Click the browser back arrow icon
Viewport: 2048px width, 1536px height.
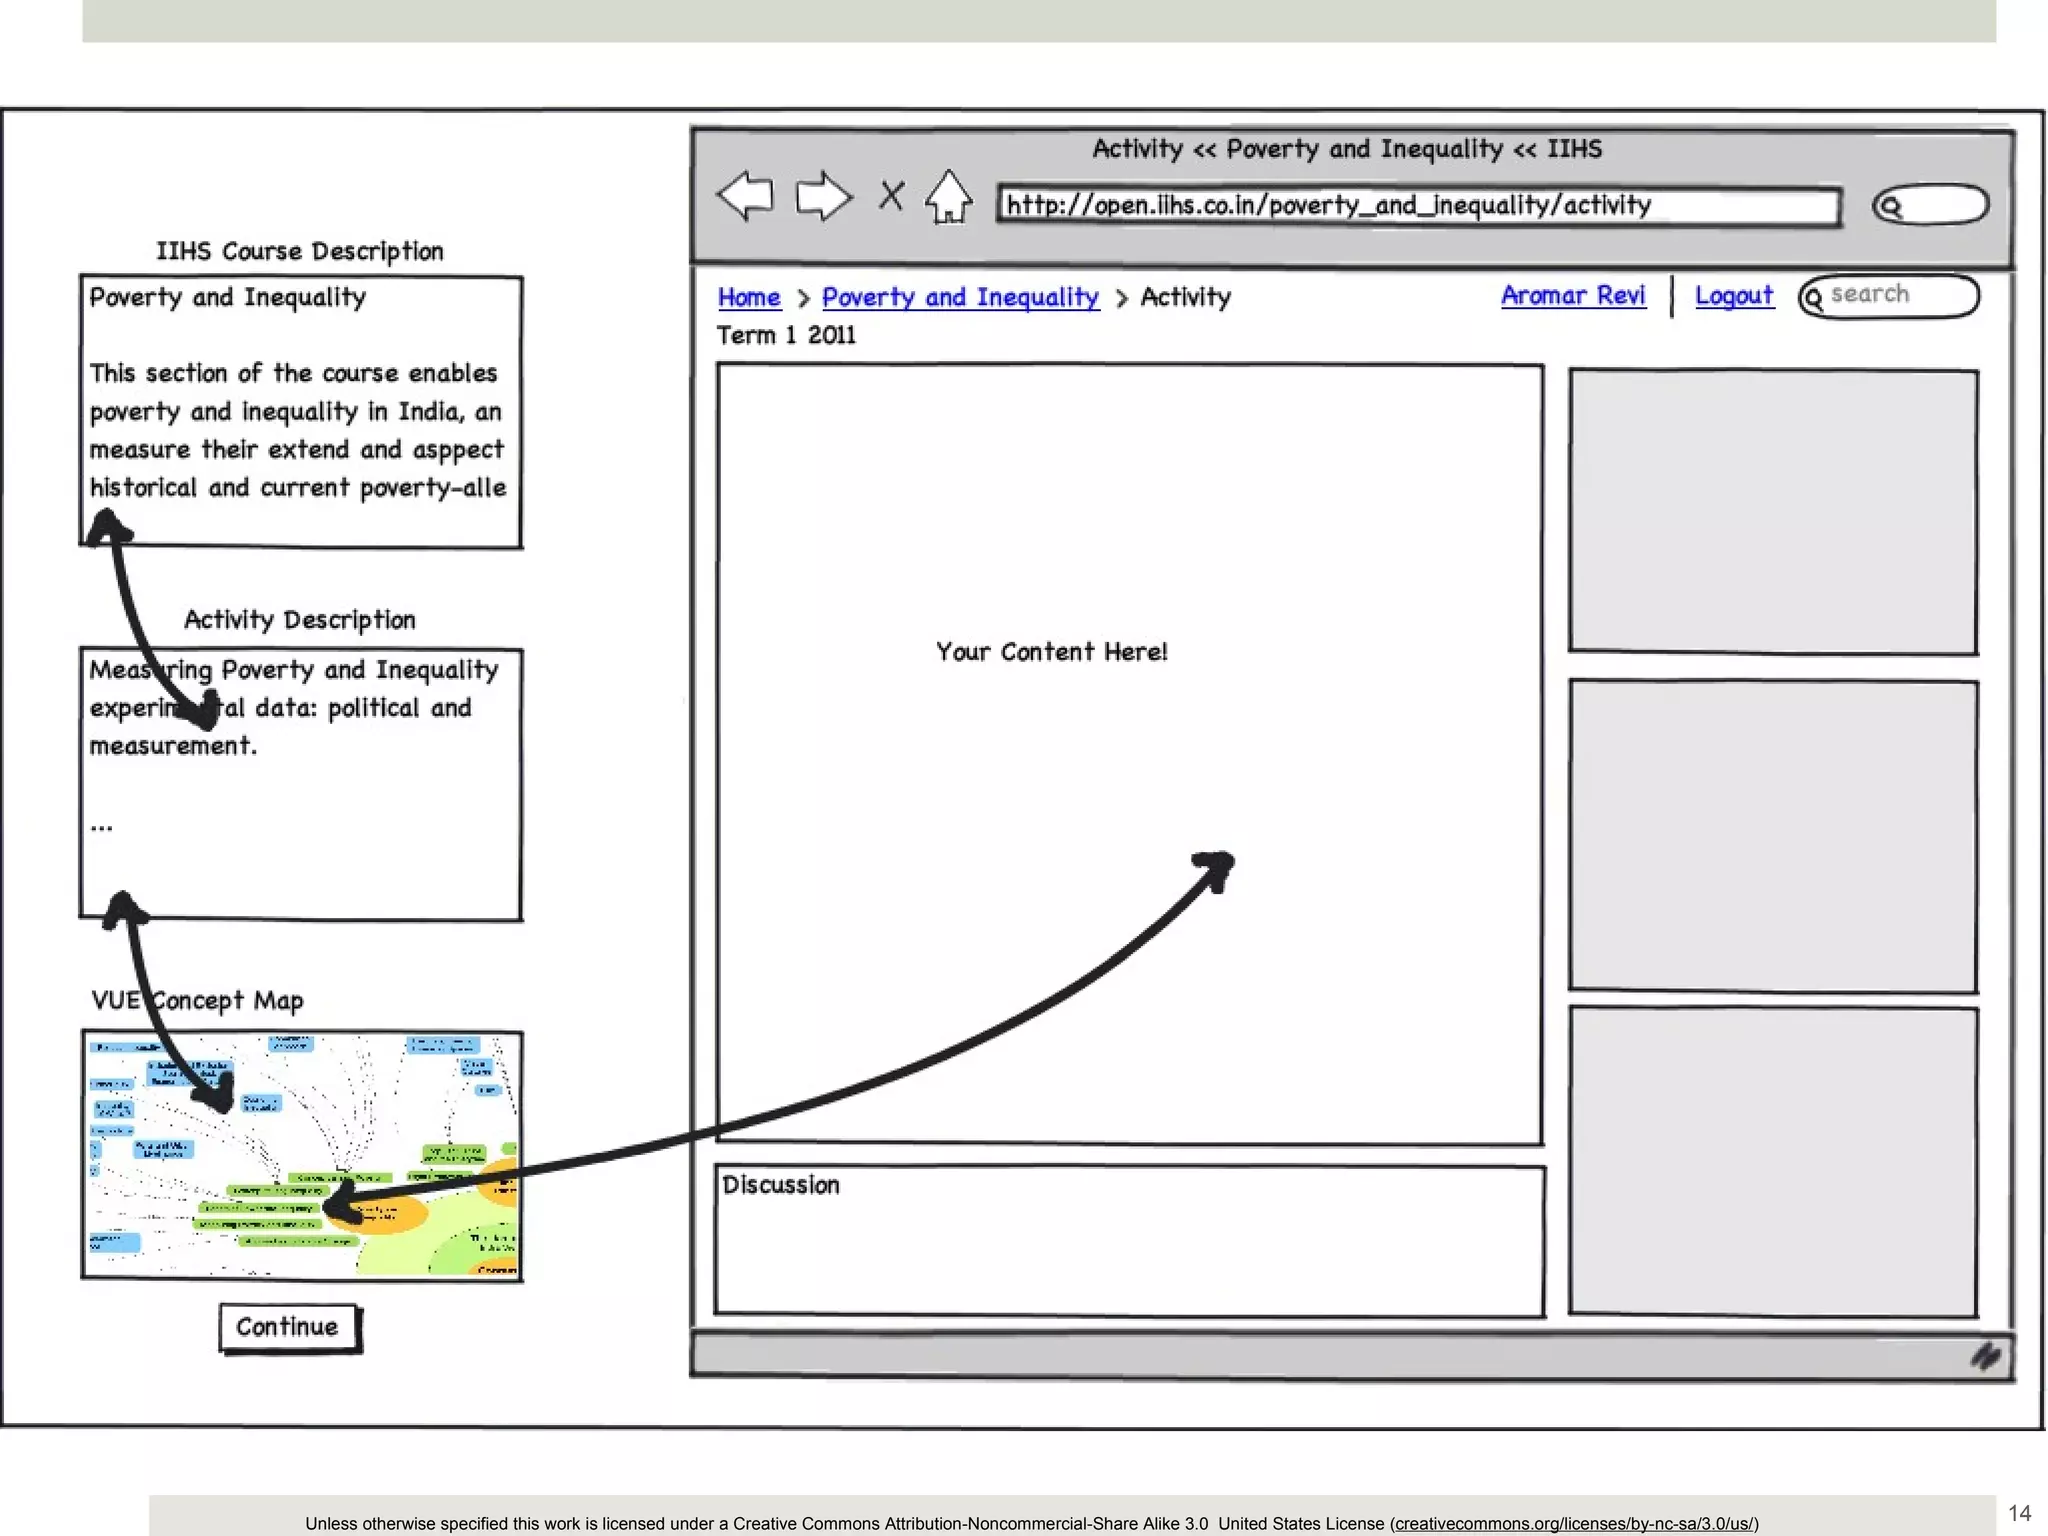(746, 195)
